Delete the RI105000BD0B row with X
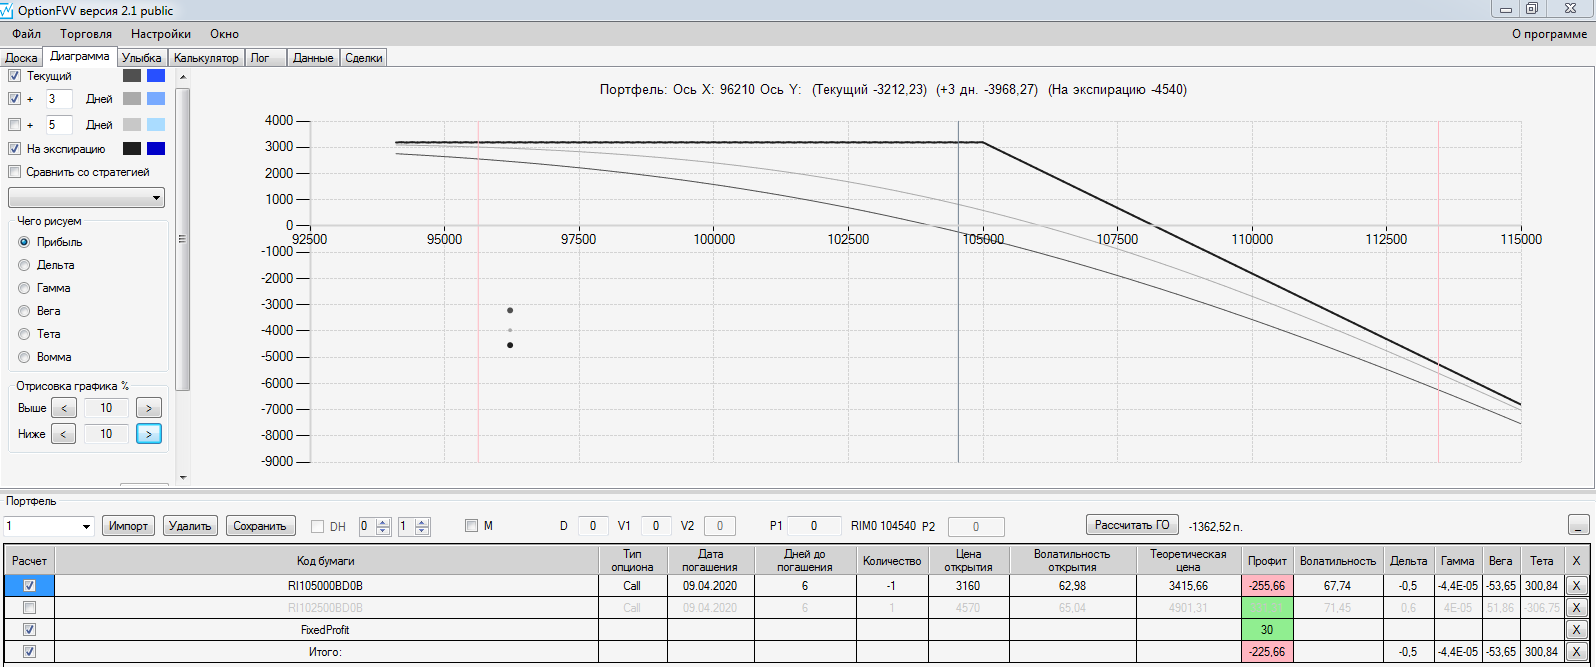This screenshot has width=1596, height=667. click(1576, 586)
